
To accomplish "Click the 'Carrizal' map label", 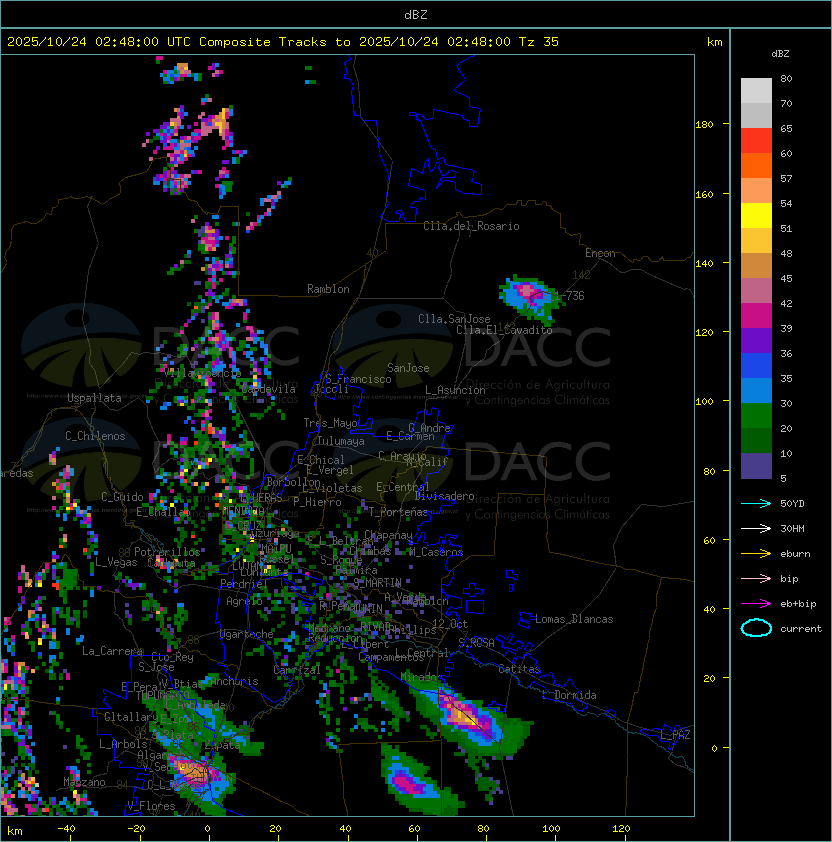I will [x=296, y=670].
